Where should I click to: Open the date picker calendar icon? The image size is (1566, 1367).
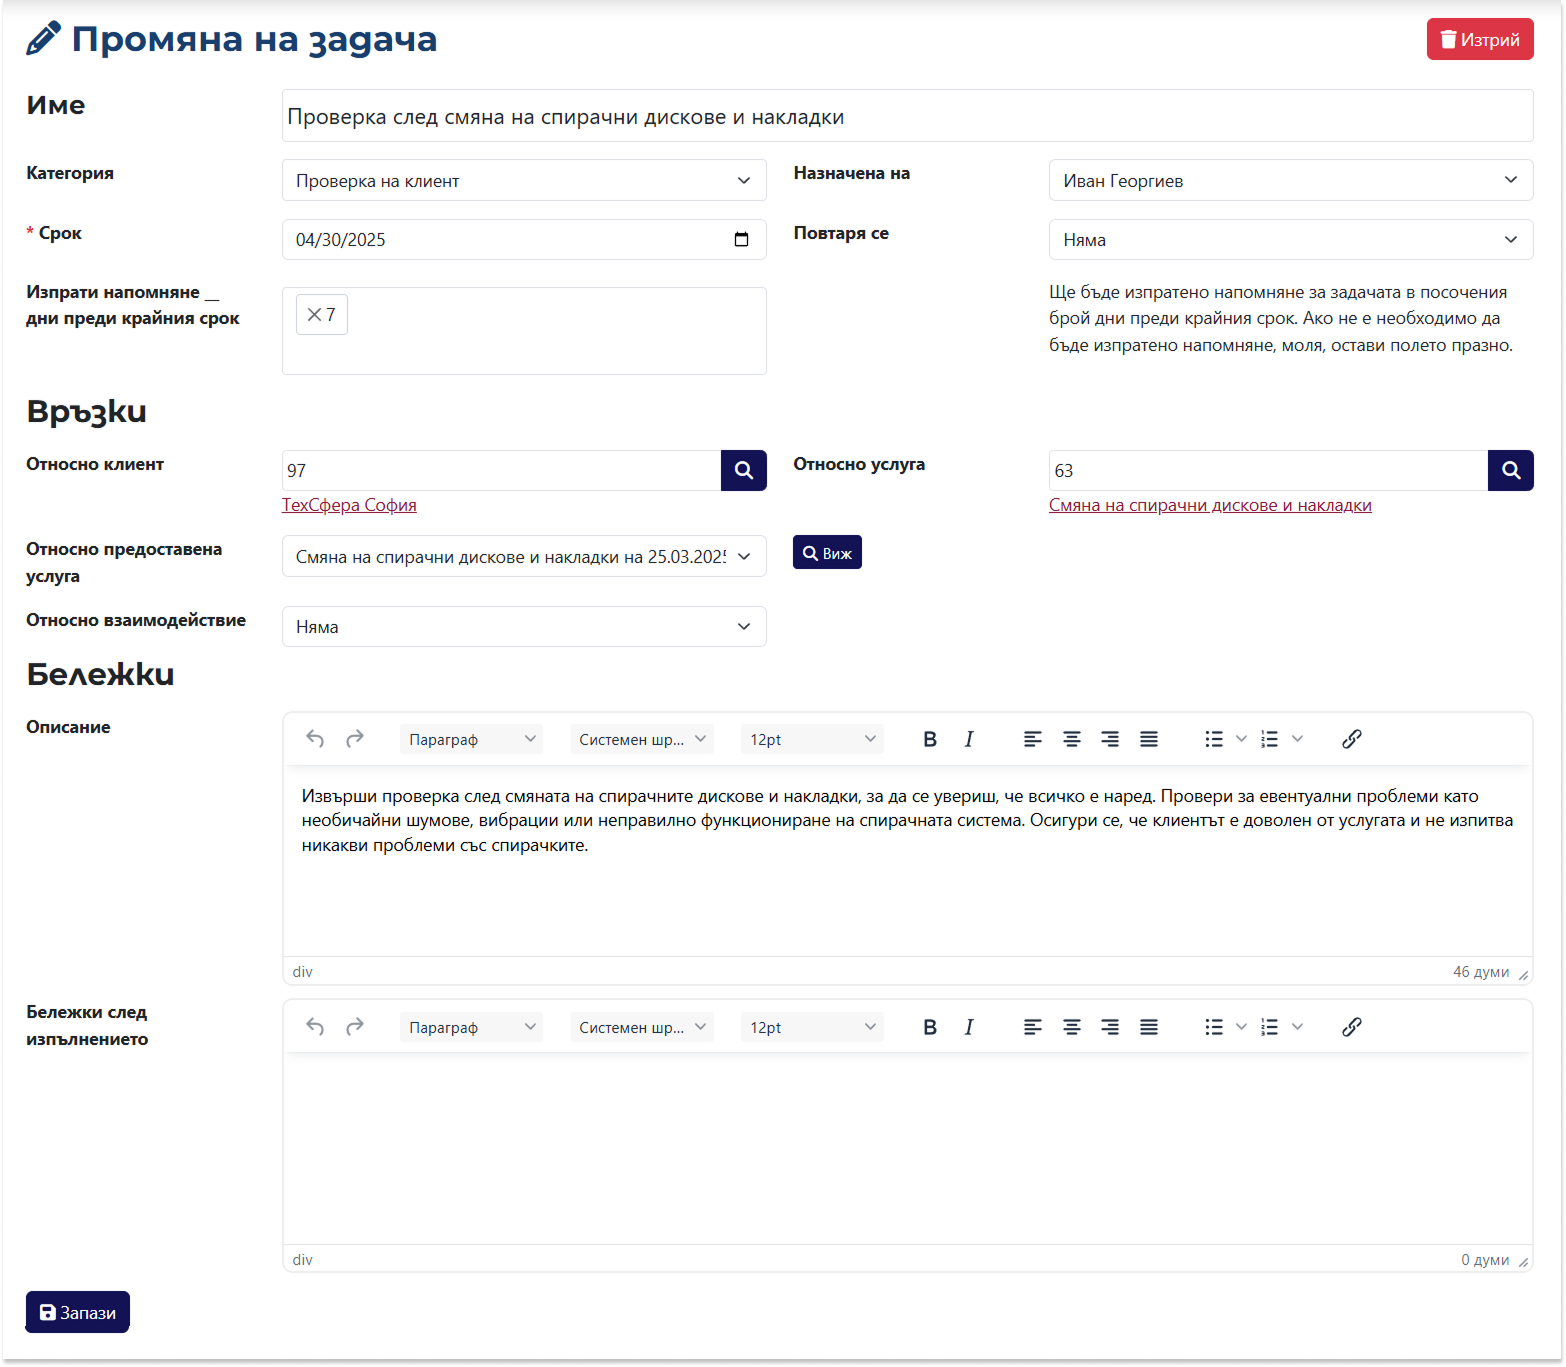(x=741, y=239)
